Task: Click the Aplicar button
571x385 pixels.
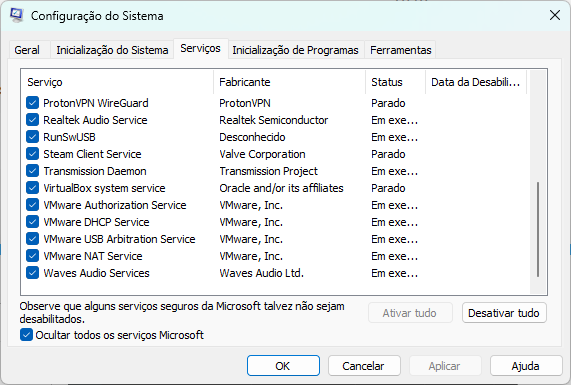Action: click(x=445, y=366)
